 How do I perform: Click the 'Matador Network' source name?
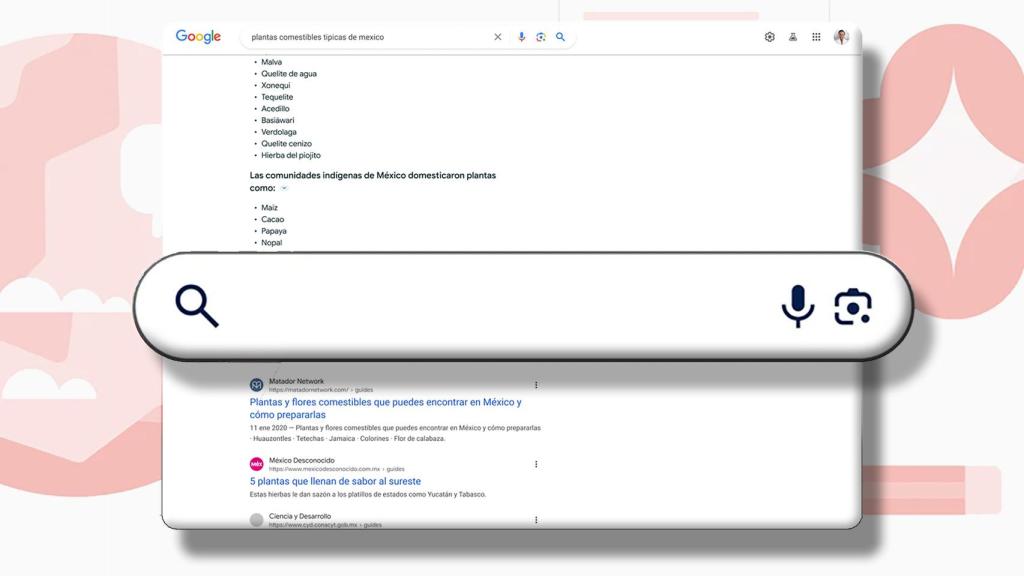(296, 381)
